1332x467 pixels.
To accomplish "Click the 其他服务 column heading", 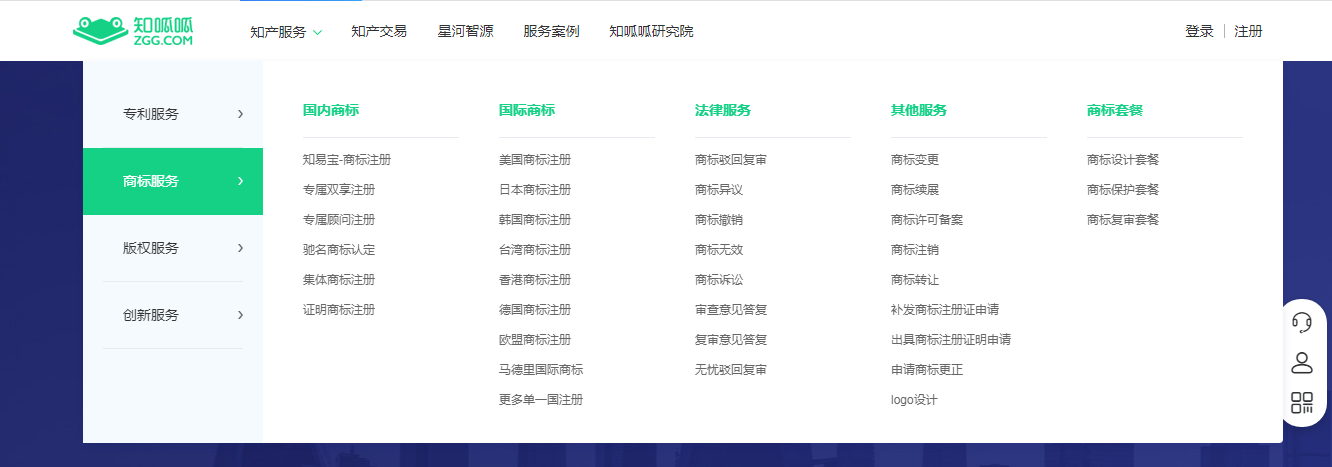I will tap(919, 110).
